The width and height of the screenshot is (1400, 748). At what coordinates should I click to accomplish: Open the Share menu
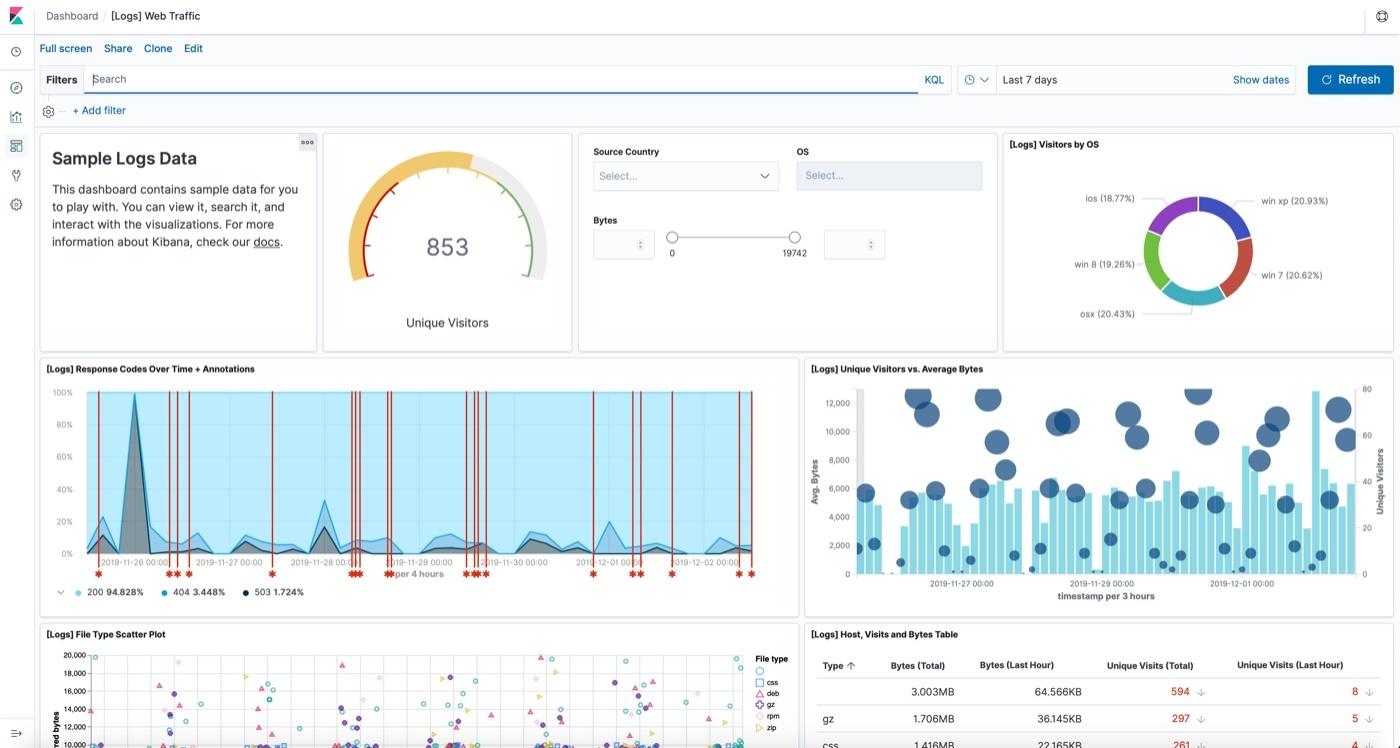tap(117, 48)
